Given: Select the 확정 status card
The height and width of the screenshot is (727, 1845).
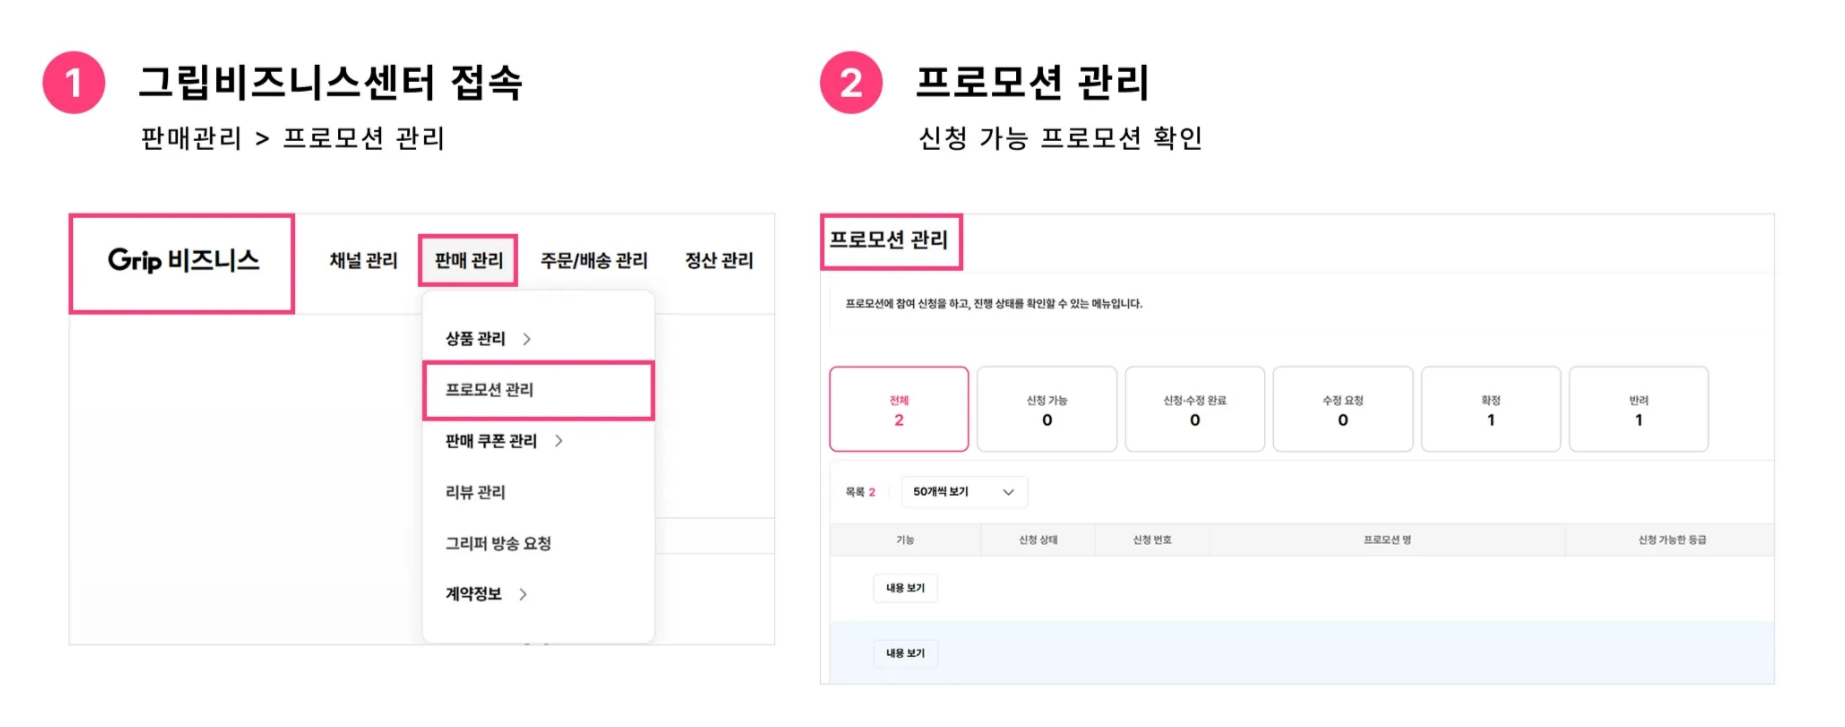Looking at the screenshot, I should tap(1490, 410).
